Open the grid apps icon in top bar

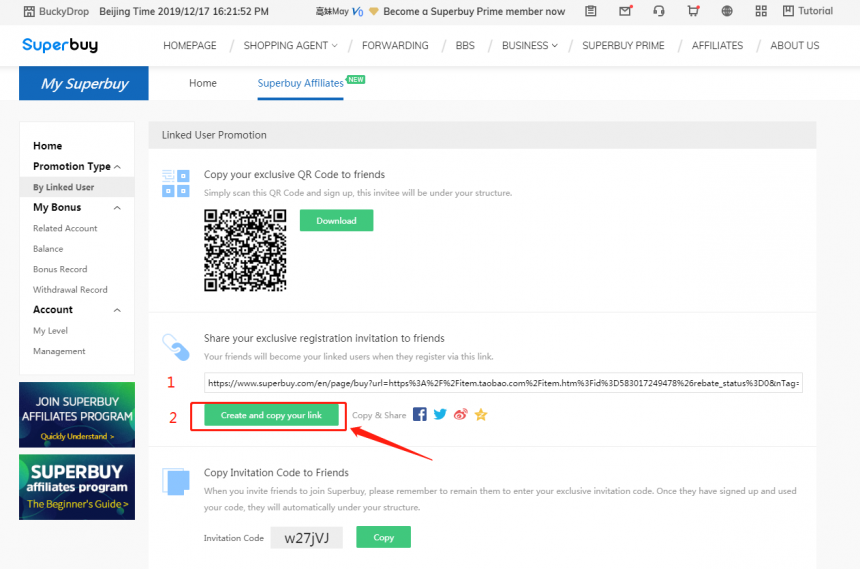click(761, 12)
